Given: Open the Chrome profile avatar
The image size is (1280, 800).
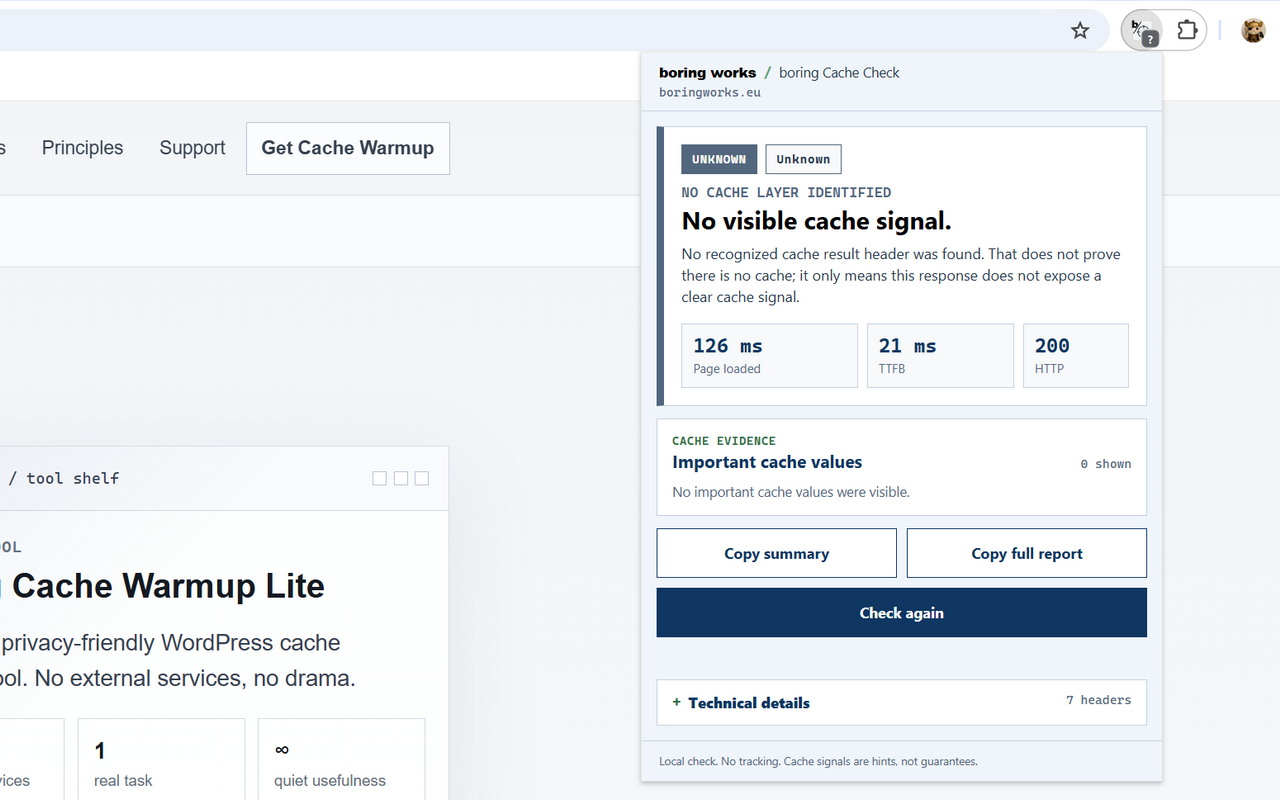Looking at the screenshot, I should click(x=1253, y=30).
